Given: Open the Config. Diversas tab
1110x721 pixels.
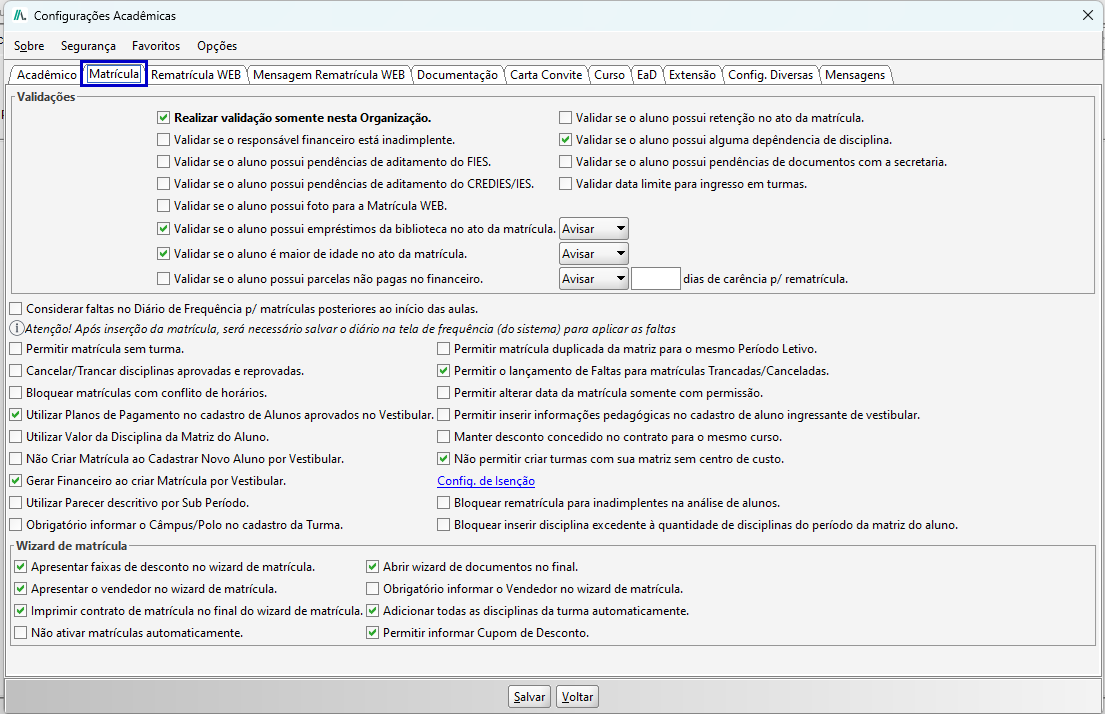Looking at the screenshot, I should pyautogui.click(x=770, y=74).
